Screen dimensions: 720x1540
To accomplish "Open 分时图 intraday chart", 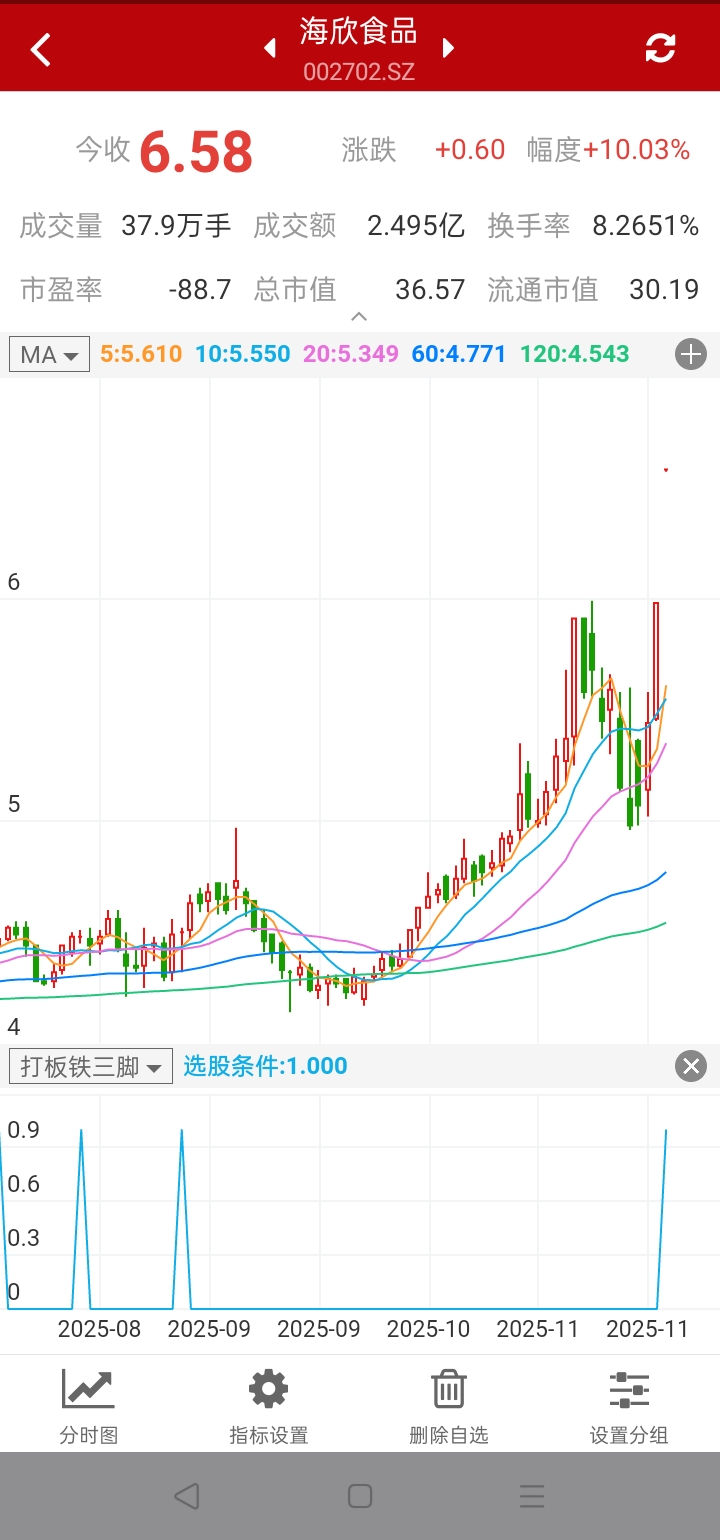I will click(89, 1408).
